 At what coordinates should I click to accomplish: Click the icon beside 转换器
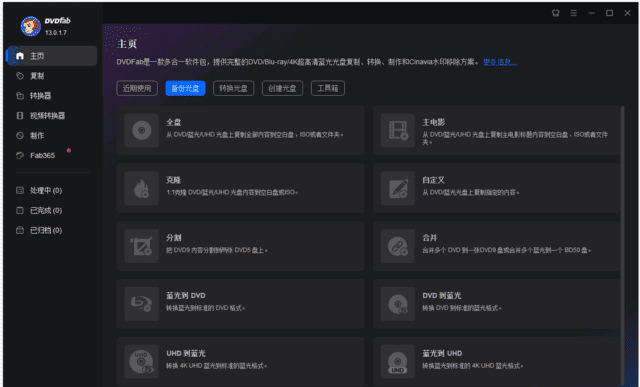pyautogui.click(x=20, y=96)
